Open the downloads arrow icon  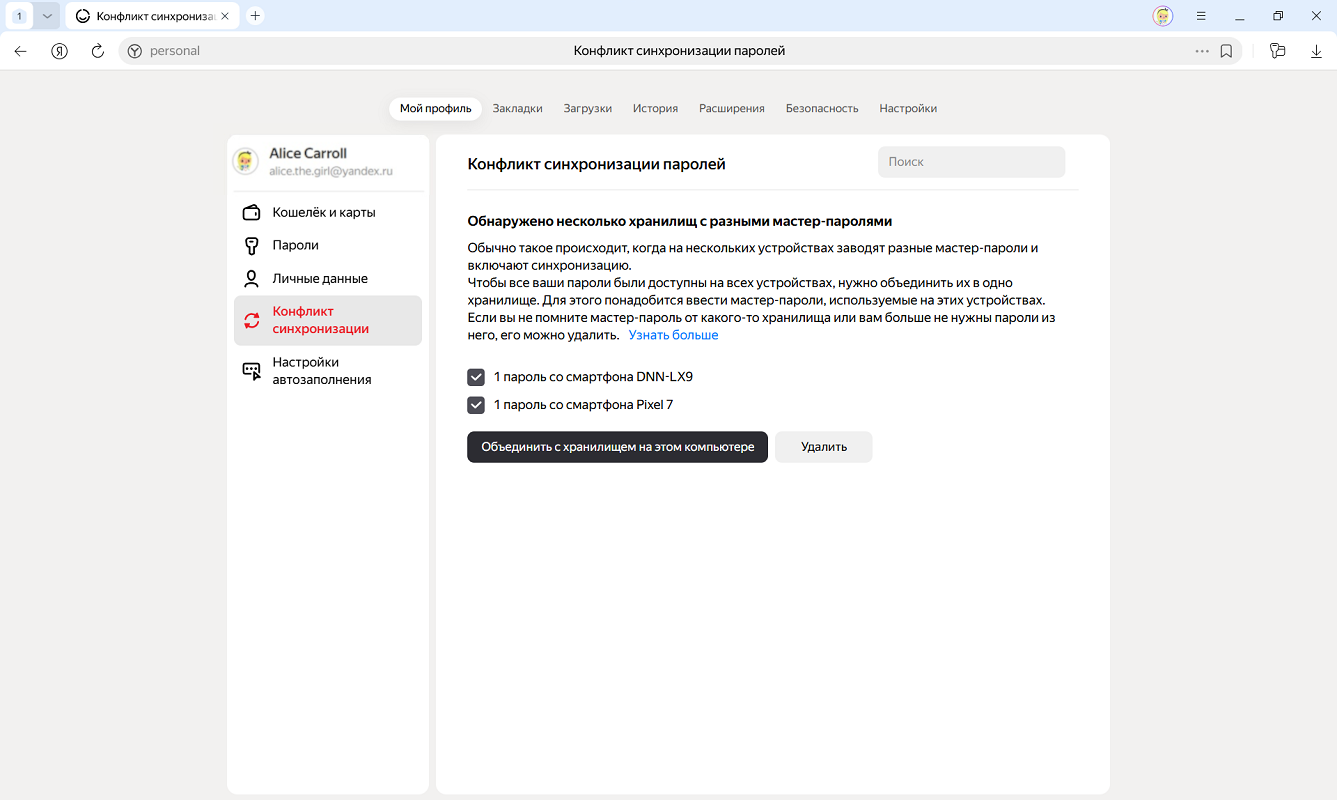click(x=1315, y=51)
